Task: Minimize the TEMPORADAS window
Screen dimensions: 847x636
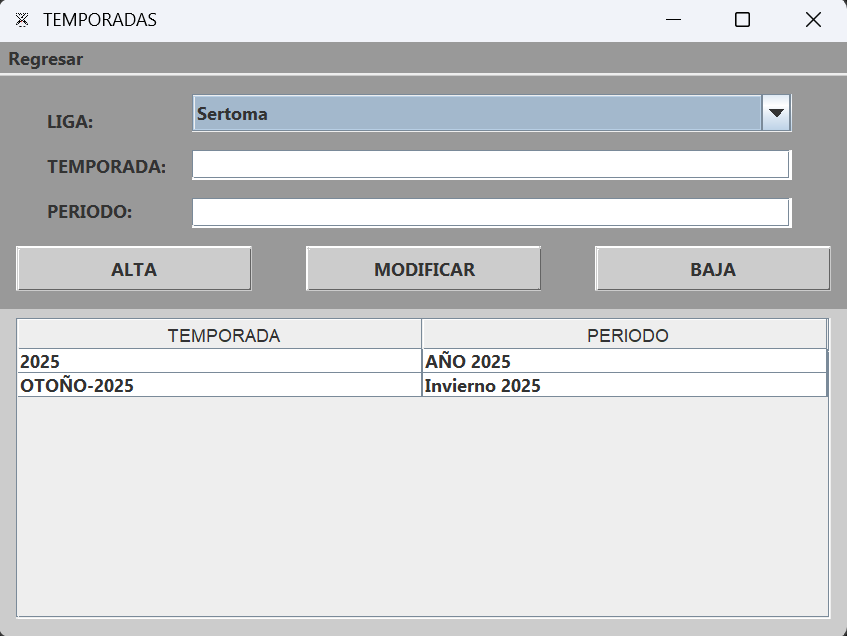Action: 673,20
